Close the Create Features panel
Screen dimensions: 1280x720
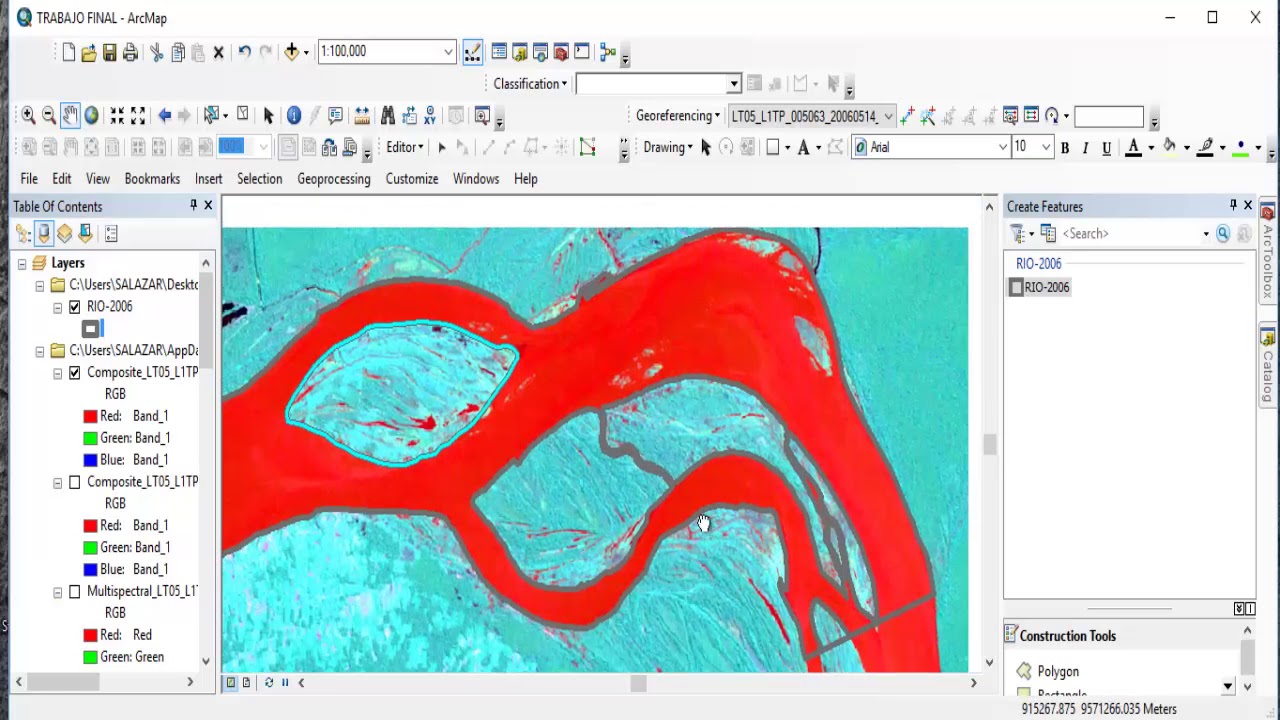click(1248, 205)
